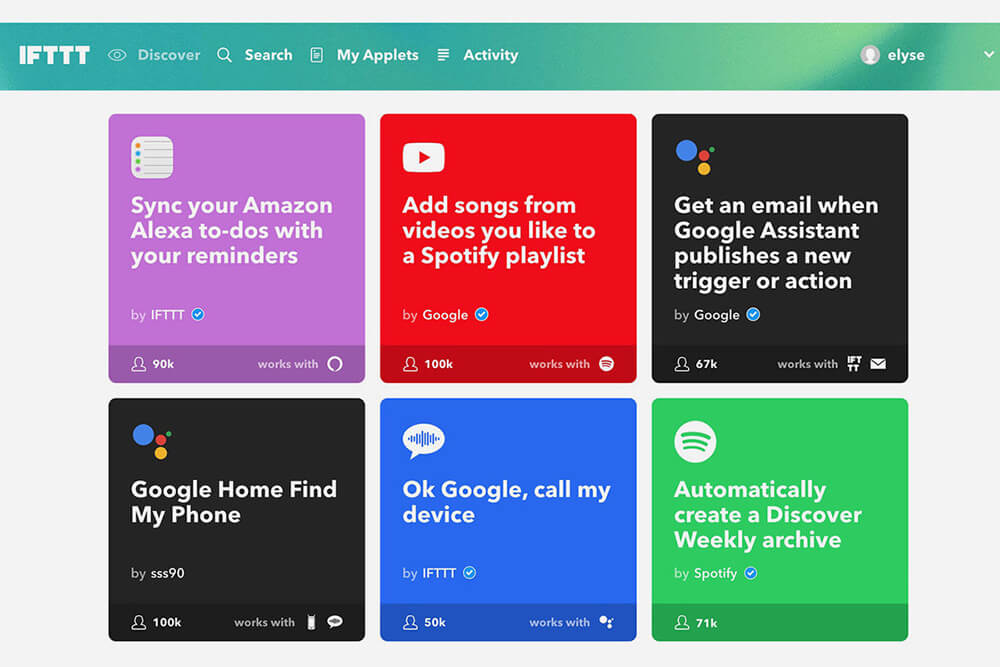This screenshot has height=667, width=1000.
Task: Click the speech bubble icon on the Ok Google applet
Action: tap(423, 440)
